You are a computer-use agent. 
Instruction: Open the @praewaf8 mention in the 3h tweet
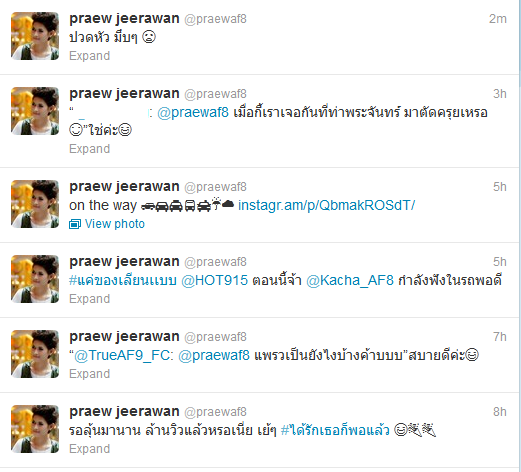pos(193,113)
